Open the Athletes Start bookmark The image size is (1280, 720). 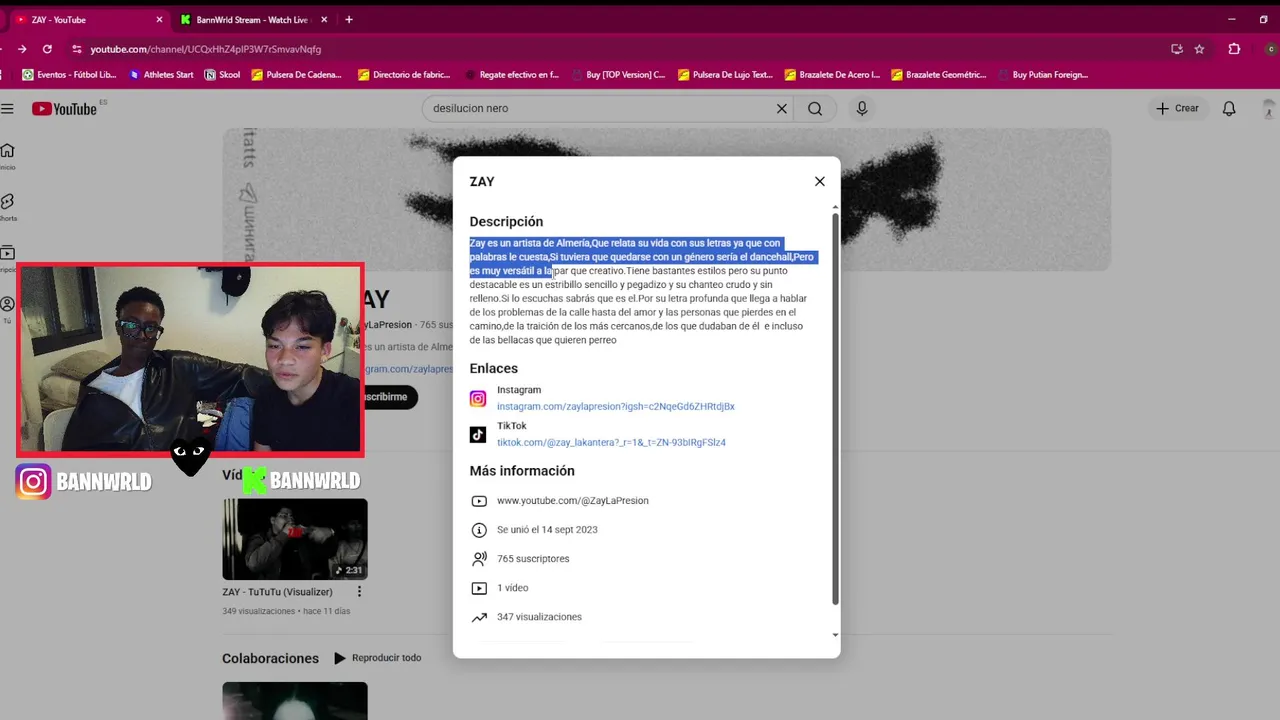pos(161,75)
